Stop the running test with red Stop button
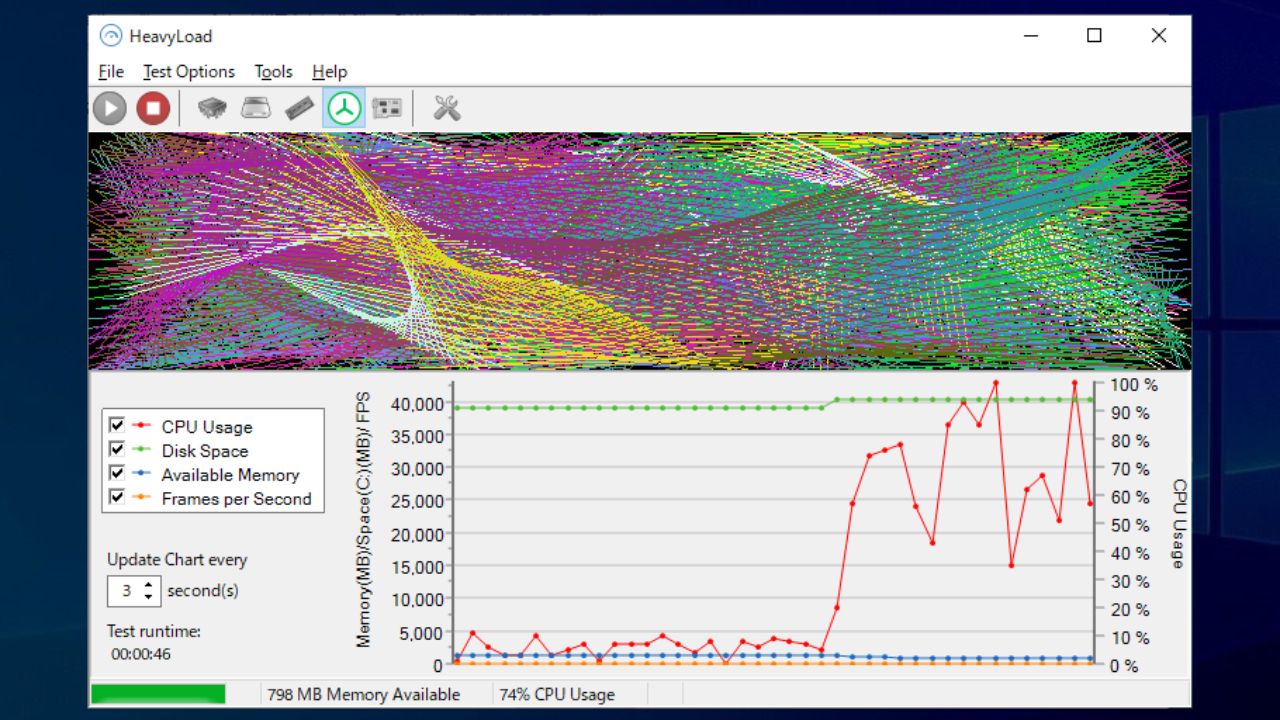 coord(153,108)
